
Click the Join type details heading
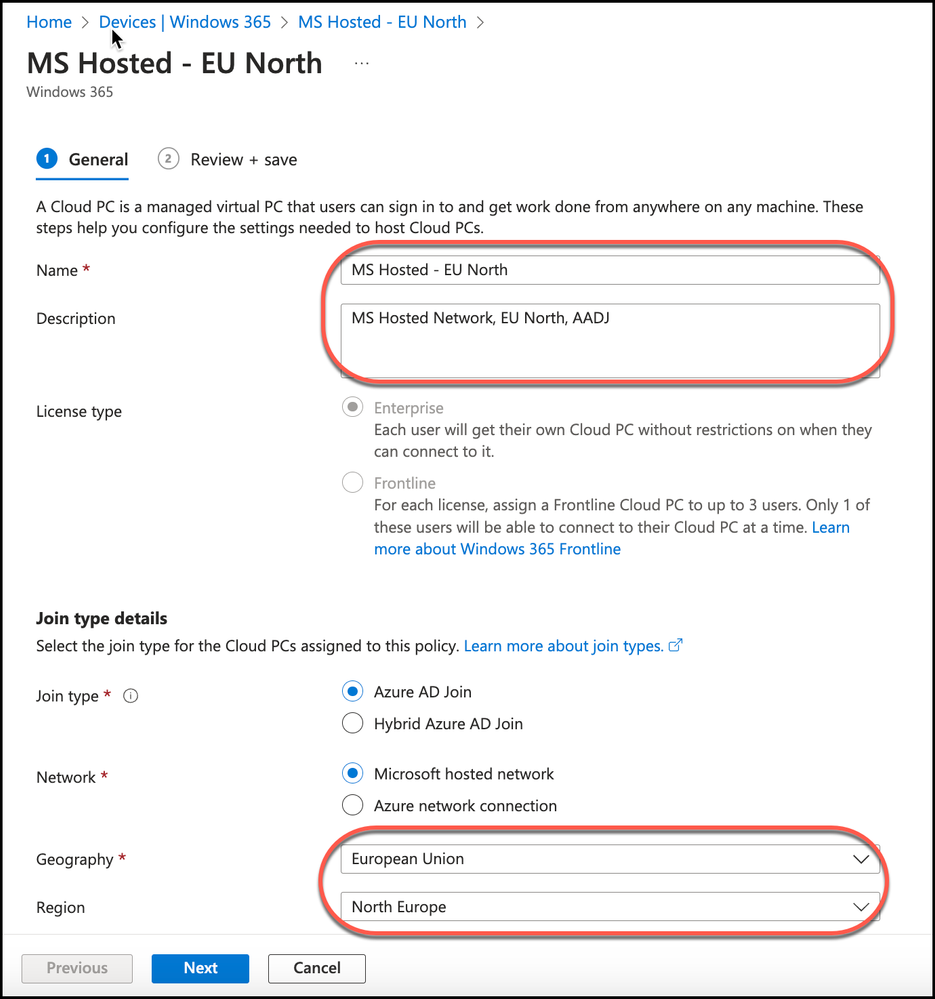[102, 618]
